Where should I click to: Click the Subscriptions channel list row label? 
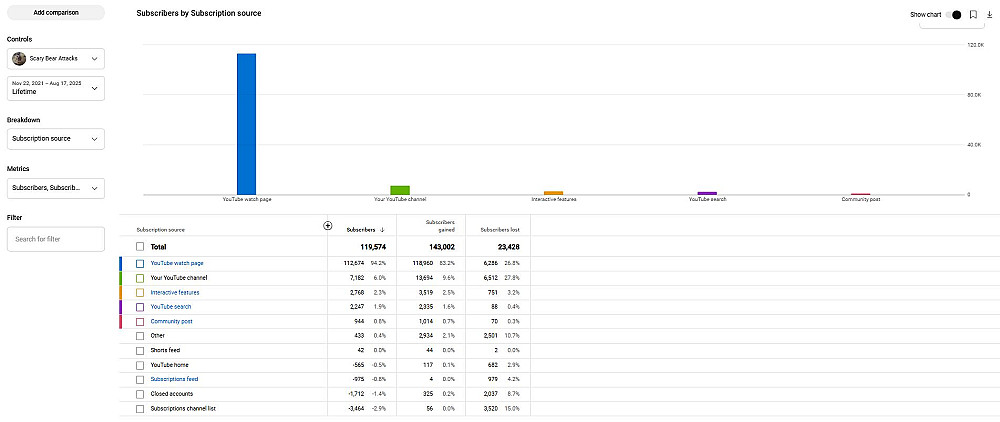click(183, 409)
